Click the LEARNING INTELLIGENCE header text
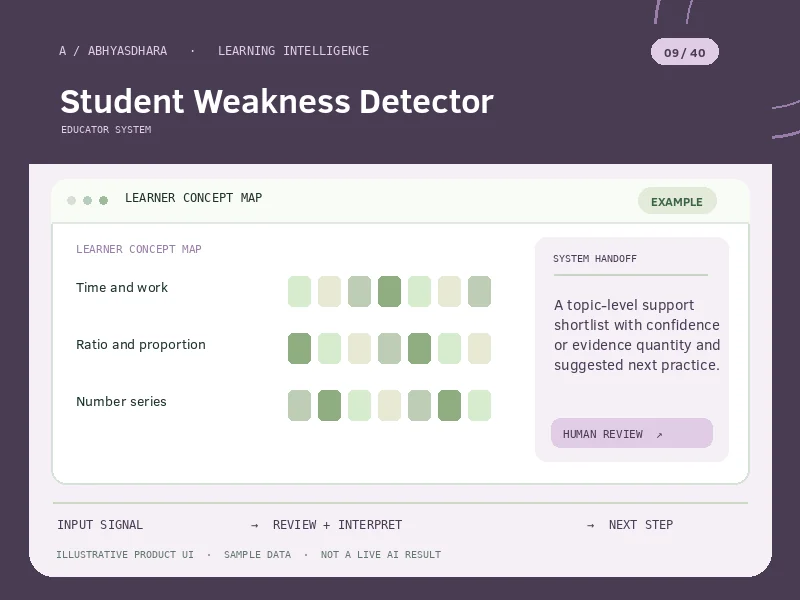This screenshot has width=800, height=600. [293, 51]
